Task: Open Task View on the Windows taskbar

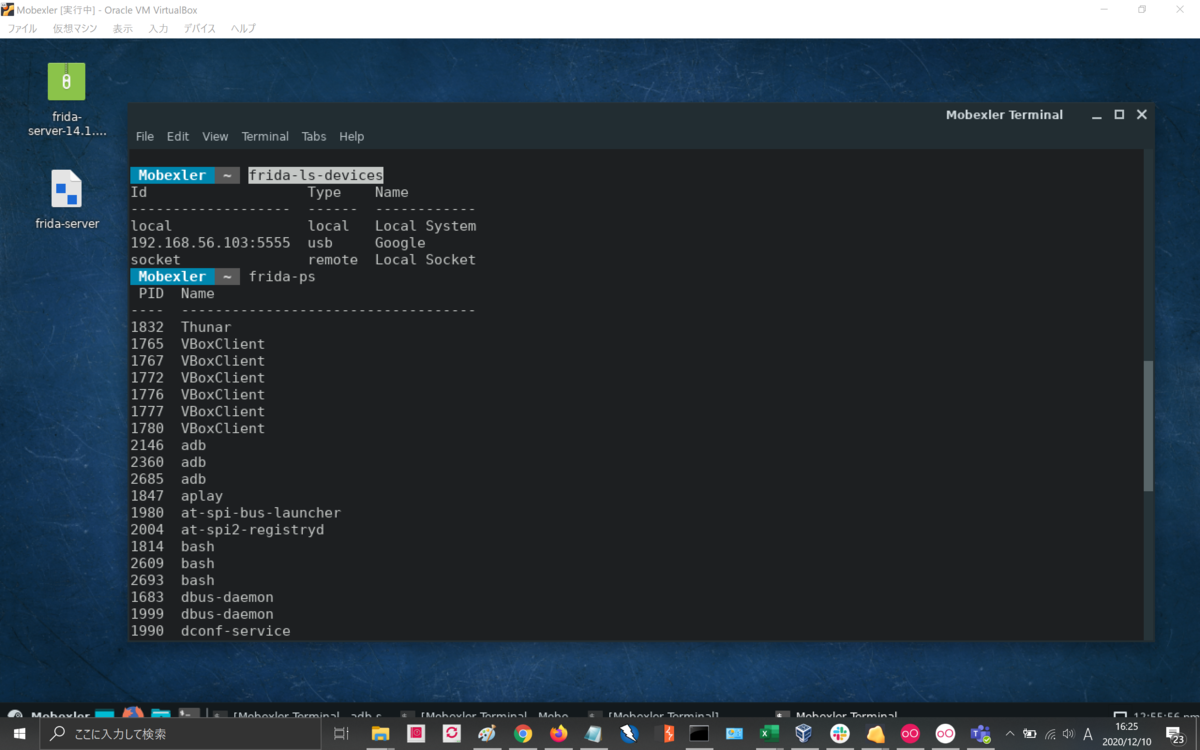Action: [x=341, y=734]
